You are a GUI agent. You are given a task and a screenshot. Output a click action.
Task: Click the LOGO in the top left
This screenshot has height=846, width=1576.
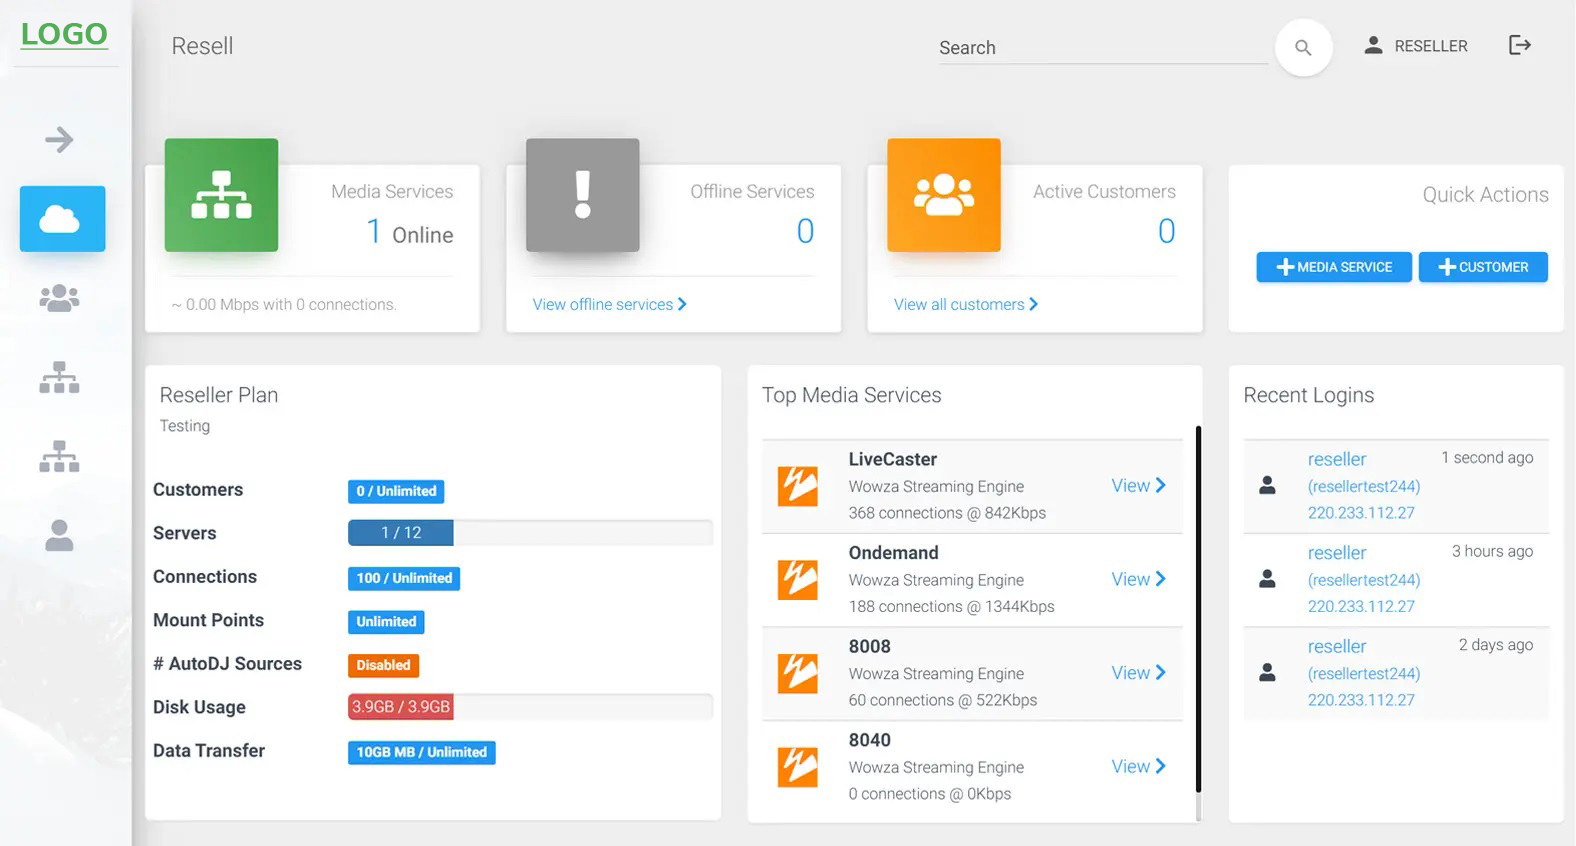(64, 35)
